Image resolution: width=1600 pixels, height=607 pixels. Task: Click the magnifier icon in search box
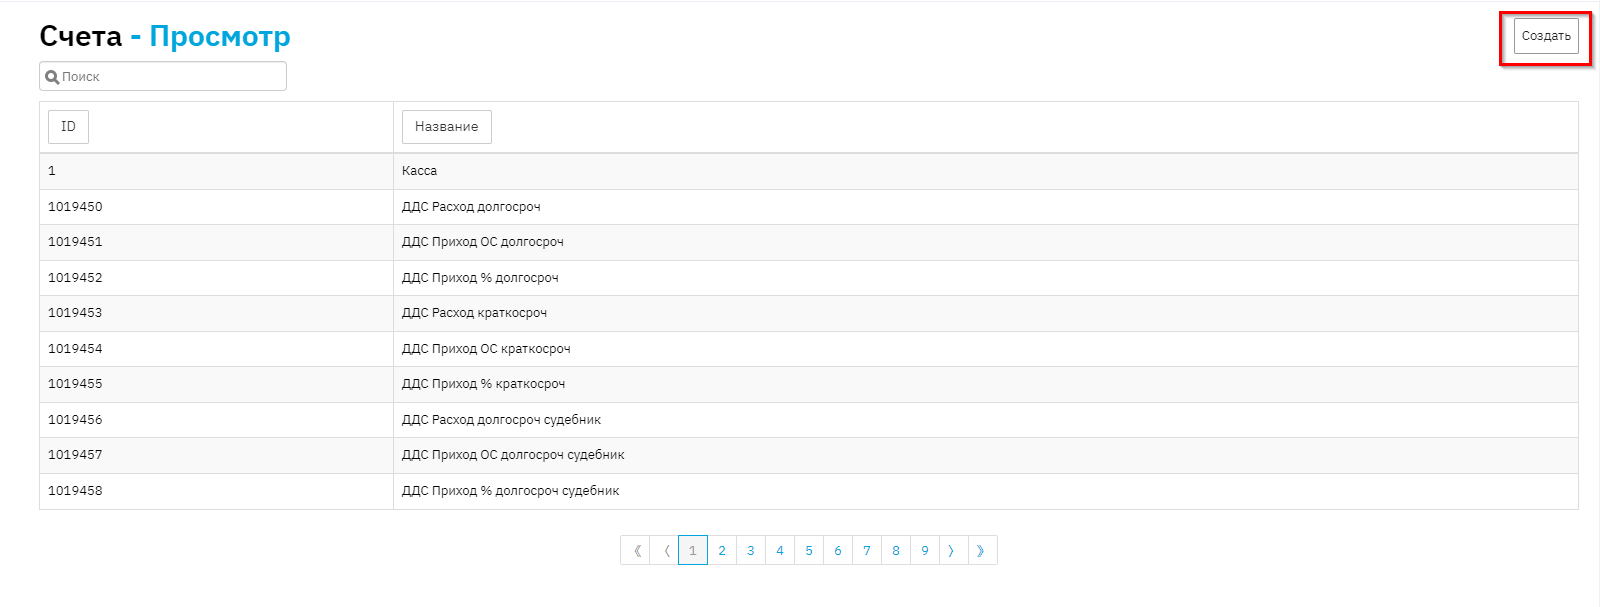(52, 77)
